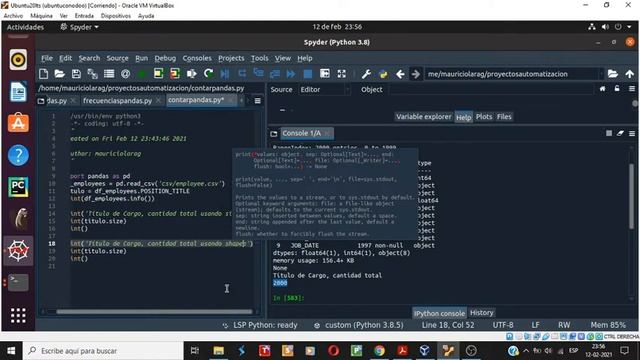Run selection or current line icon
Viewport: 640px width, 360px height.
pyautogui.click(x=191, y=74)
